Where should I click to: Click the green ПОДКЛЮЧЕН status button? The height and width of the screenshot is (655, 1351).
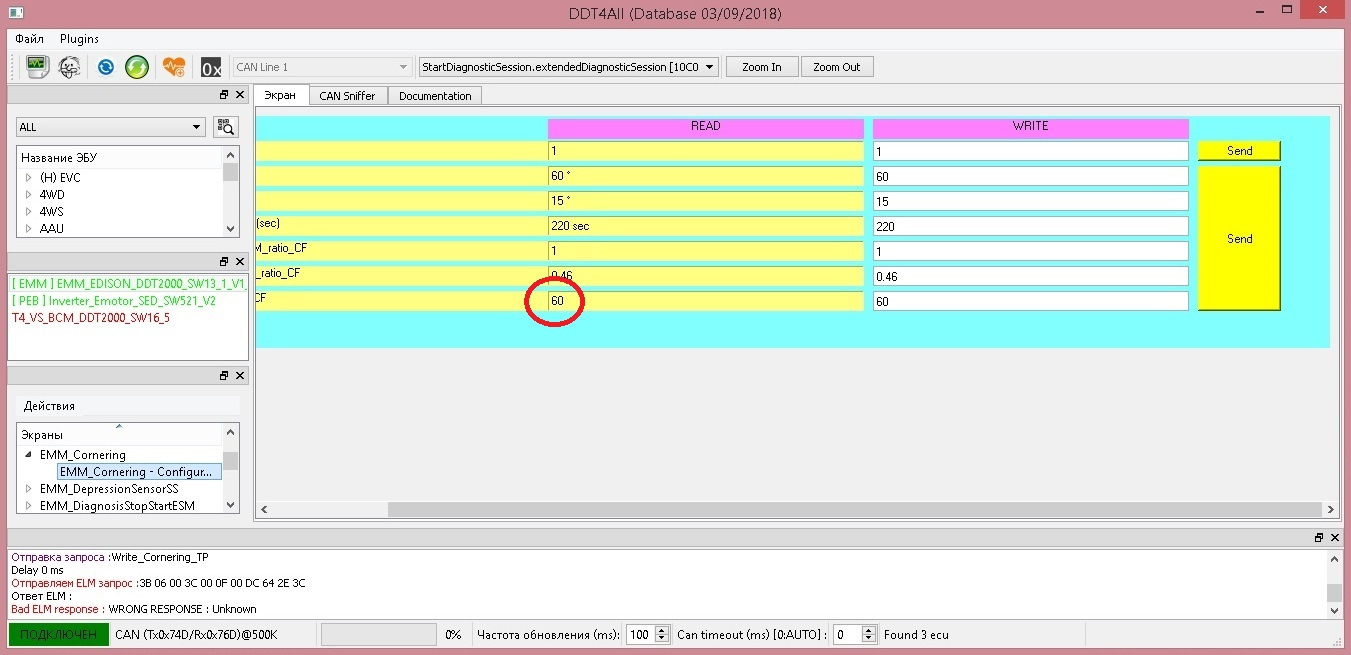(59, 634)
